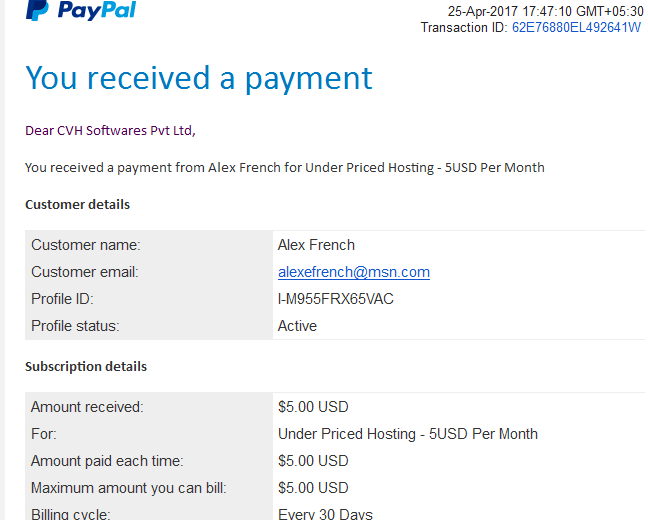Select the Profile ID value I-M955FRX65VAC
The image size is (648, 520).
pos(336,299)
